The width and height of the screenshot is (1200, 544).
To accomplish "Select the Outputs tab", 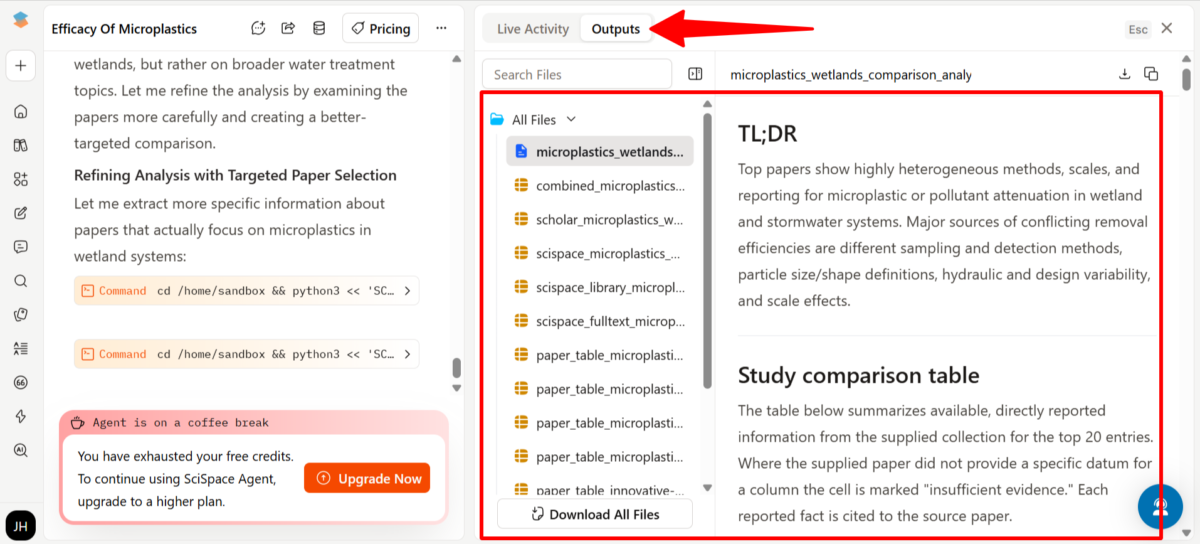I will [615, 29].
